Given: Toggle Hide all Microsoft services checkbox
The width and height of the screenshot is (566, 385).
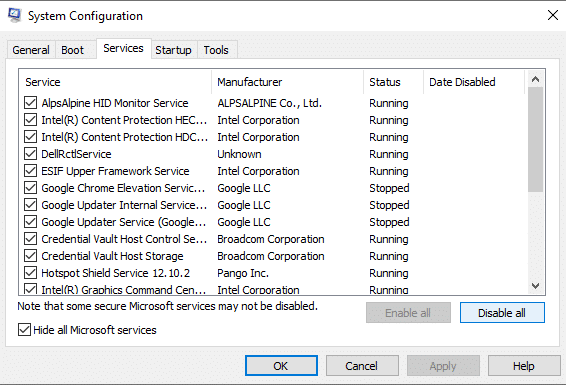Looking at the screenshot, I should [x=24, y=330].
